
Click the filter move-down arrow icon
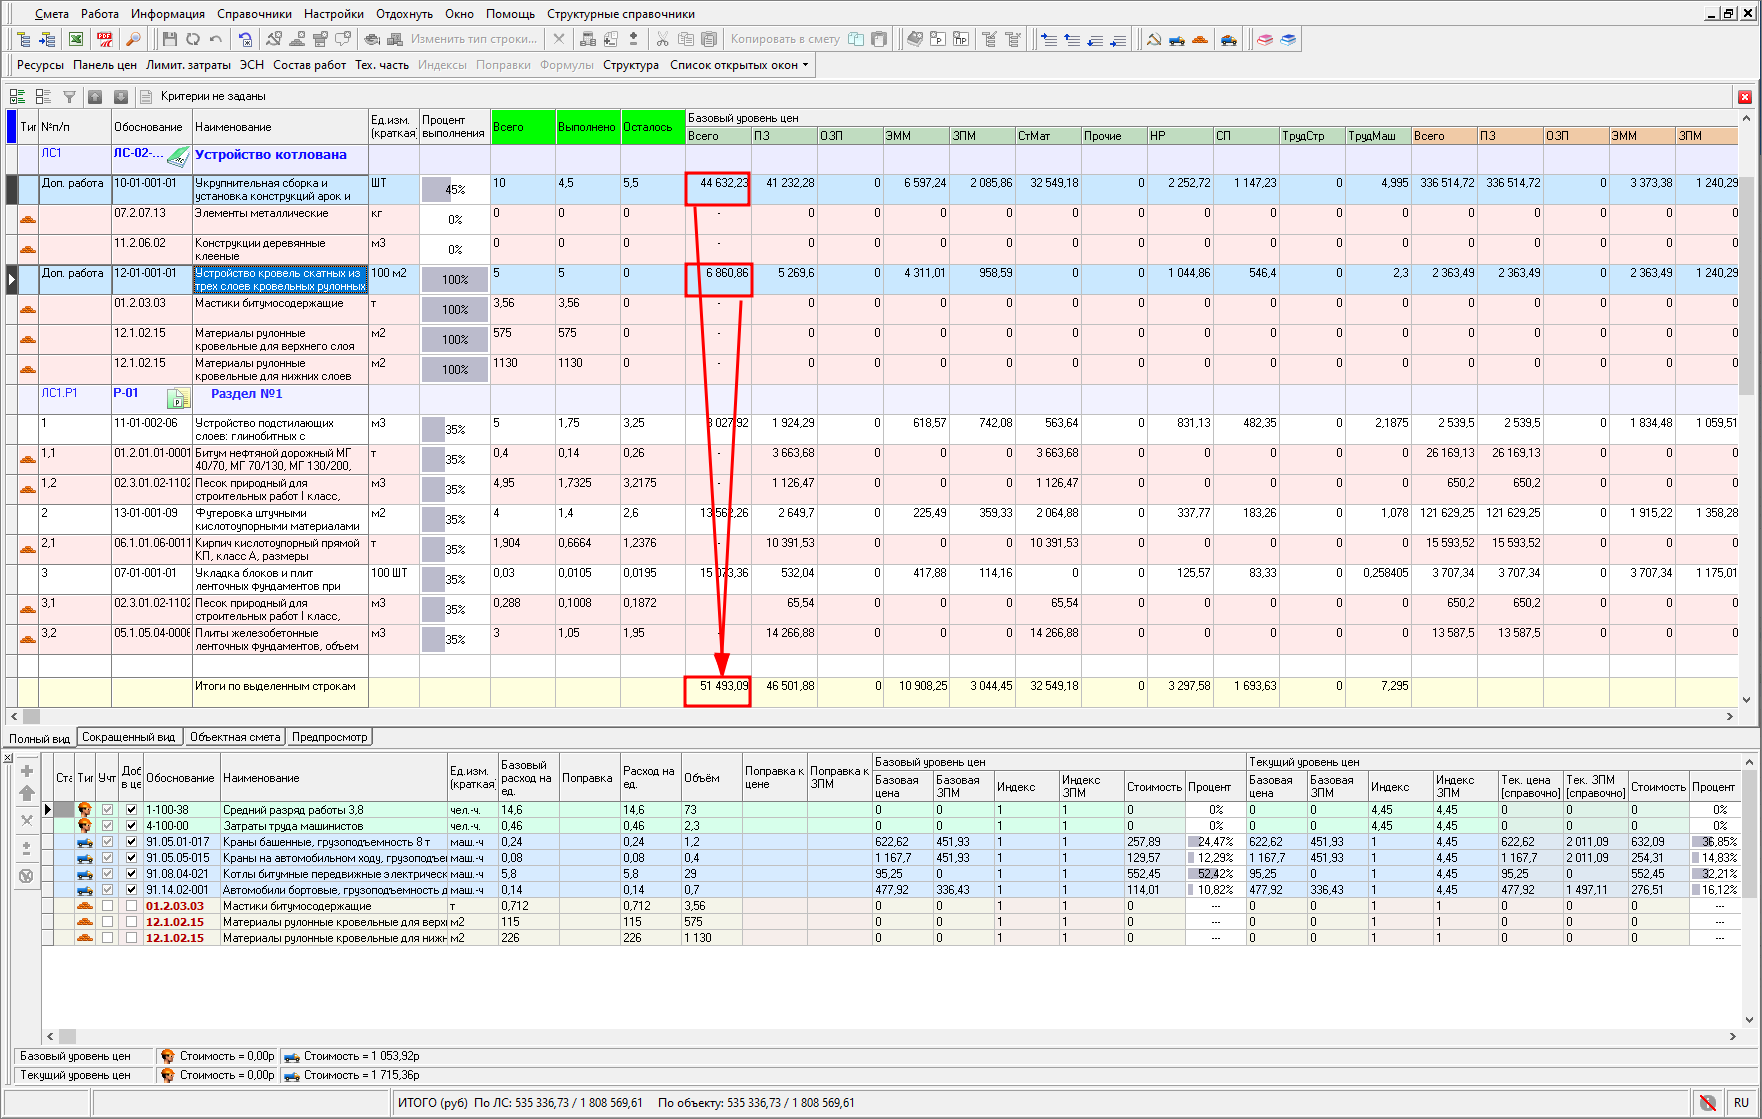[121, 96]
